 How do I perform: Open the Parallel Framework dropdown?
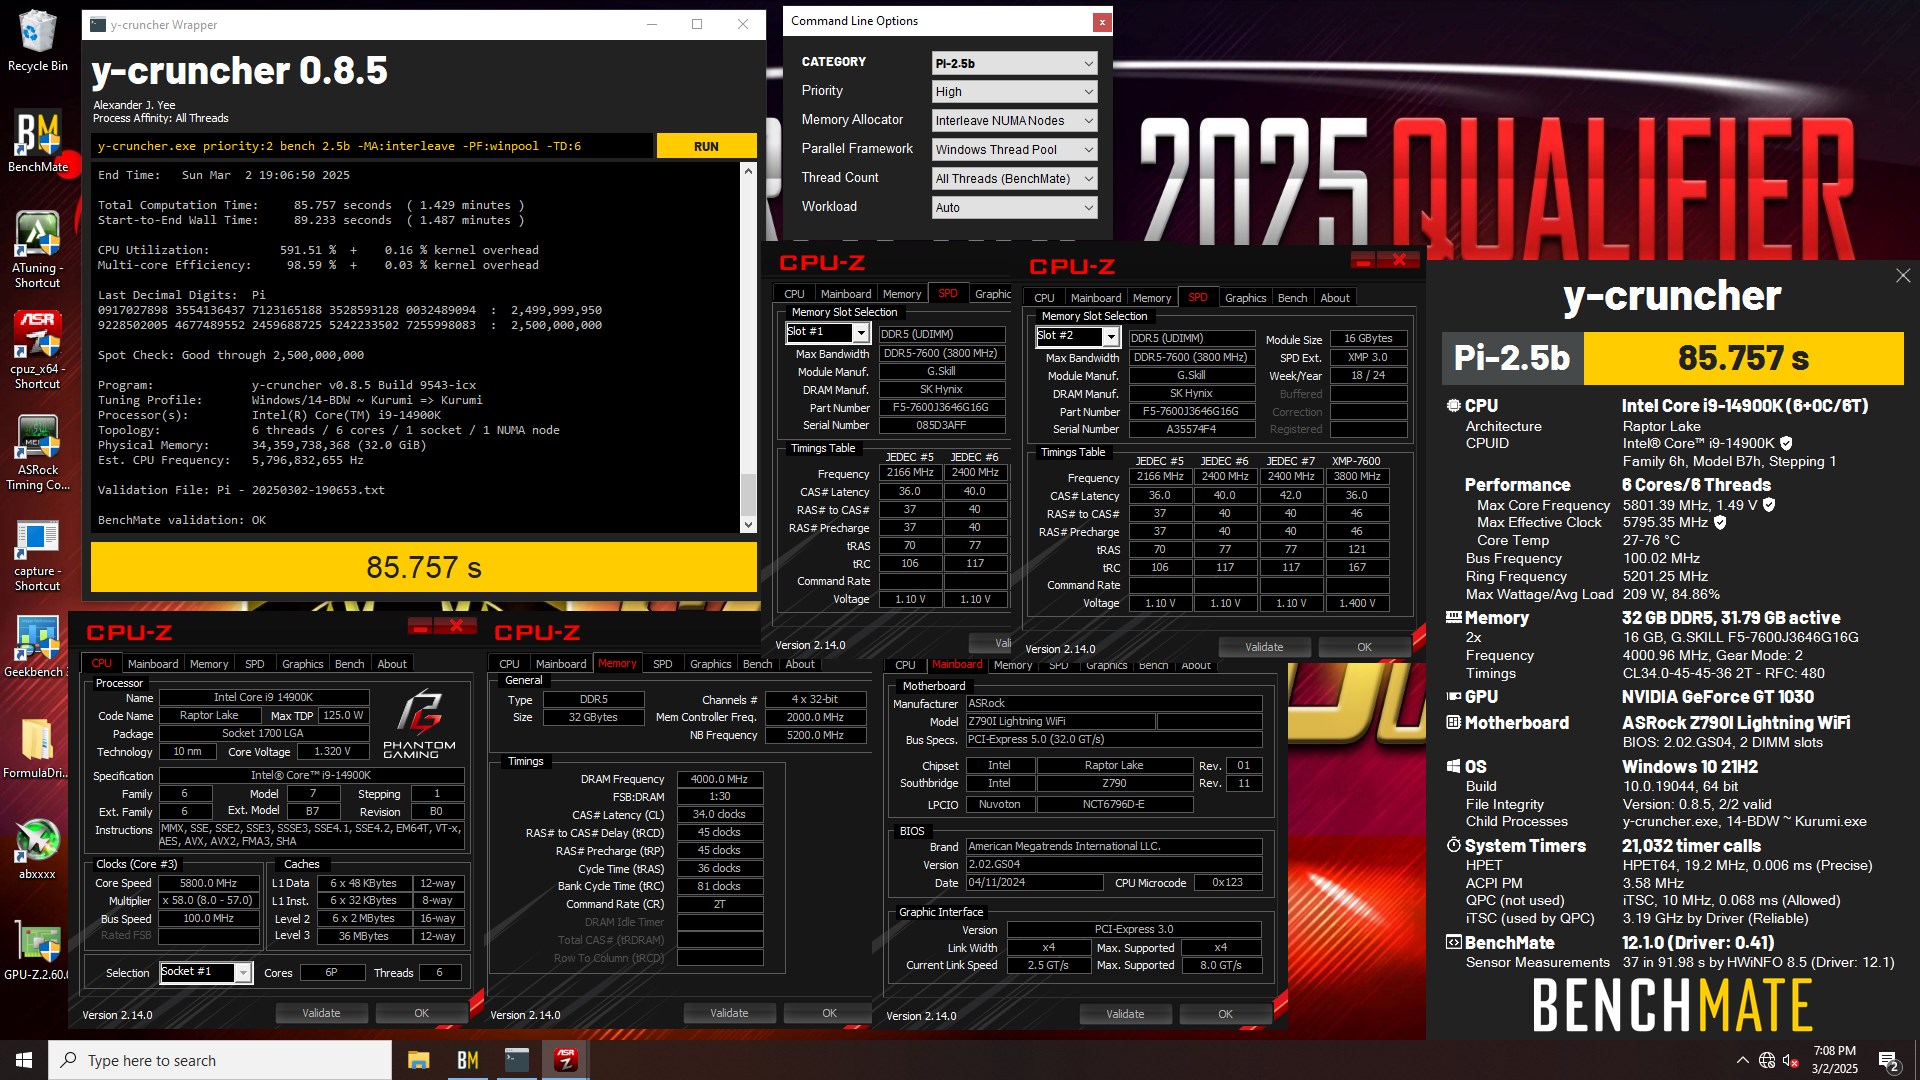(x=1014, y=149)
